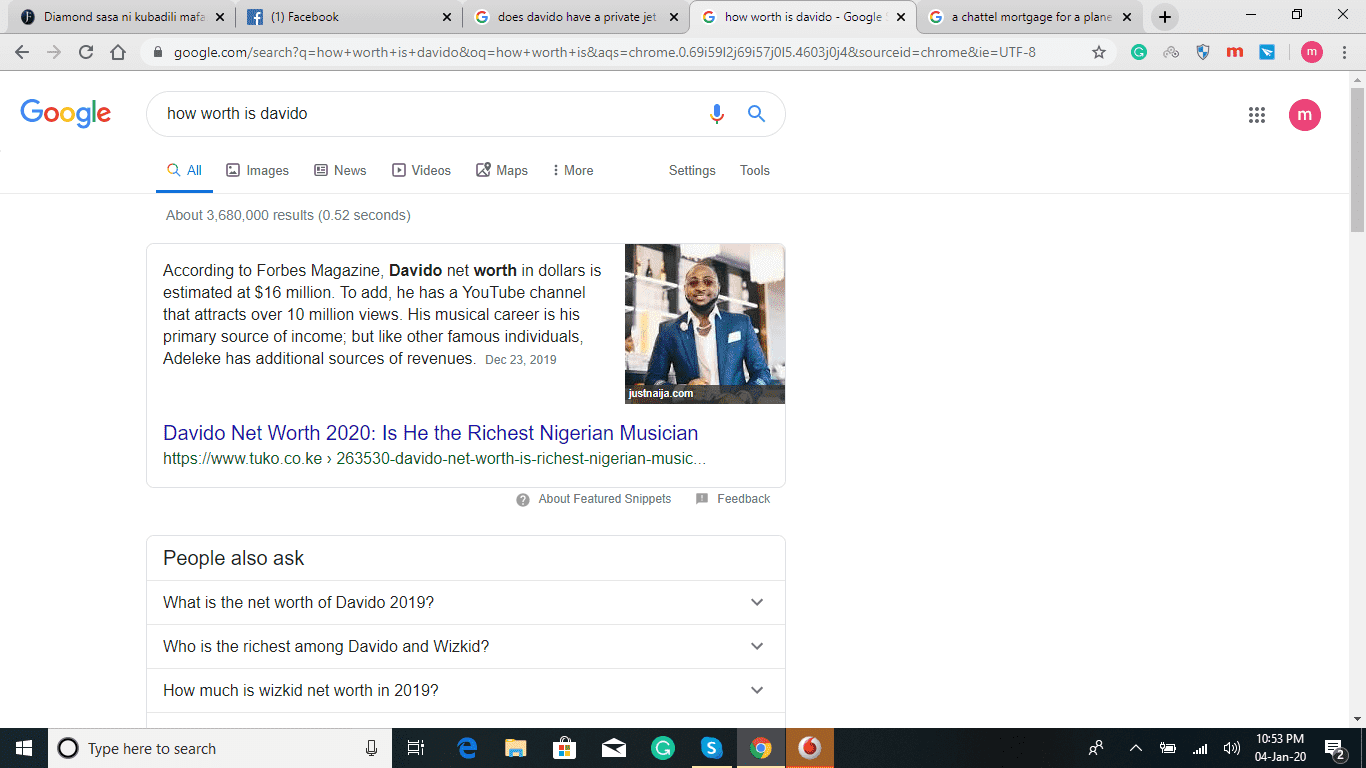Expand 'How much is wizkid net worth in 2019?'

pos(466,690)
